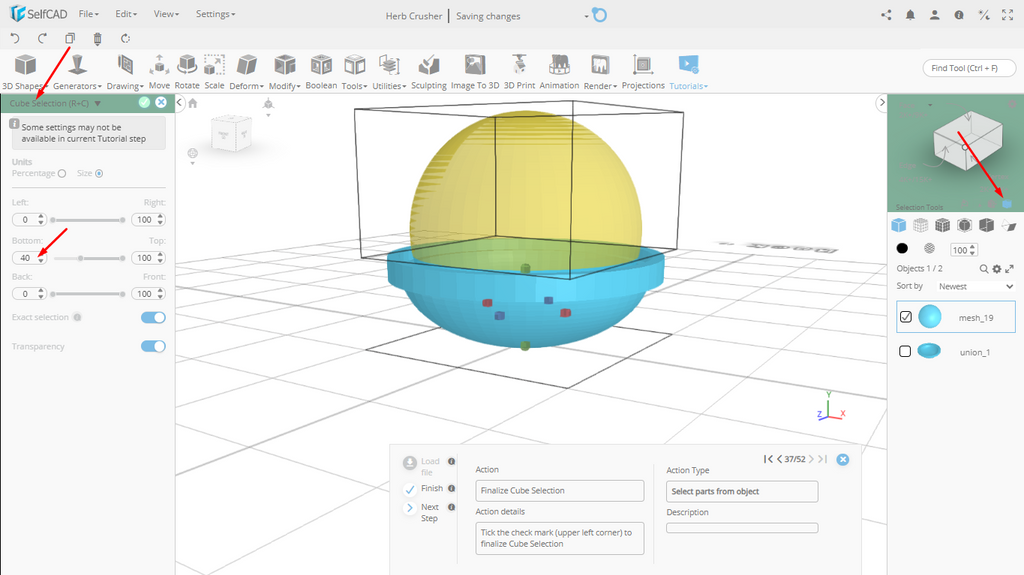Open the Tutorials menu

[x=688, y=72]
